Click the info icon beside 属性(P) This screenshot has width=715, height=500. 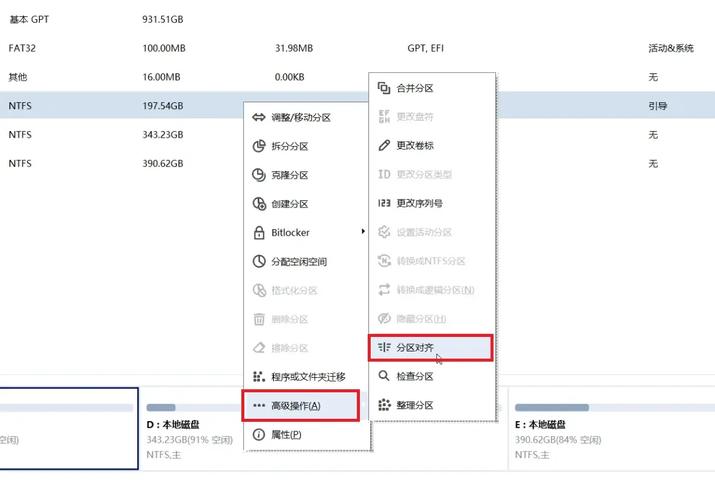click(259, 434)
